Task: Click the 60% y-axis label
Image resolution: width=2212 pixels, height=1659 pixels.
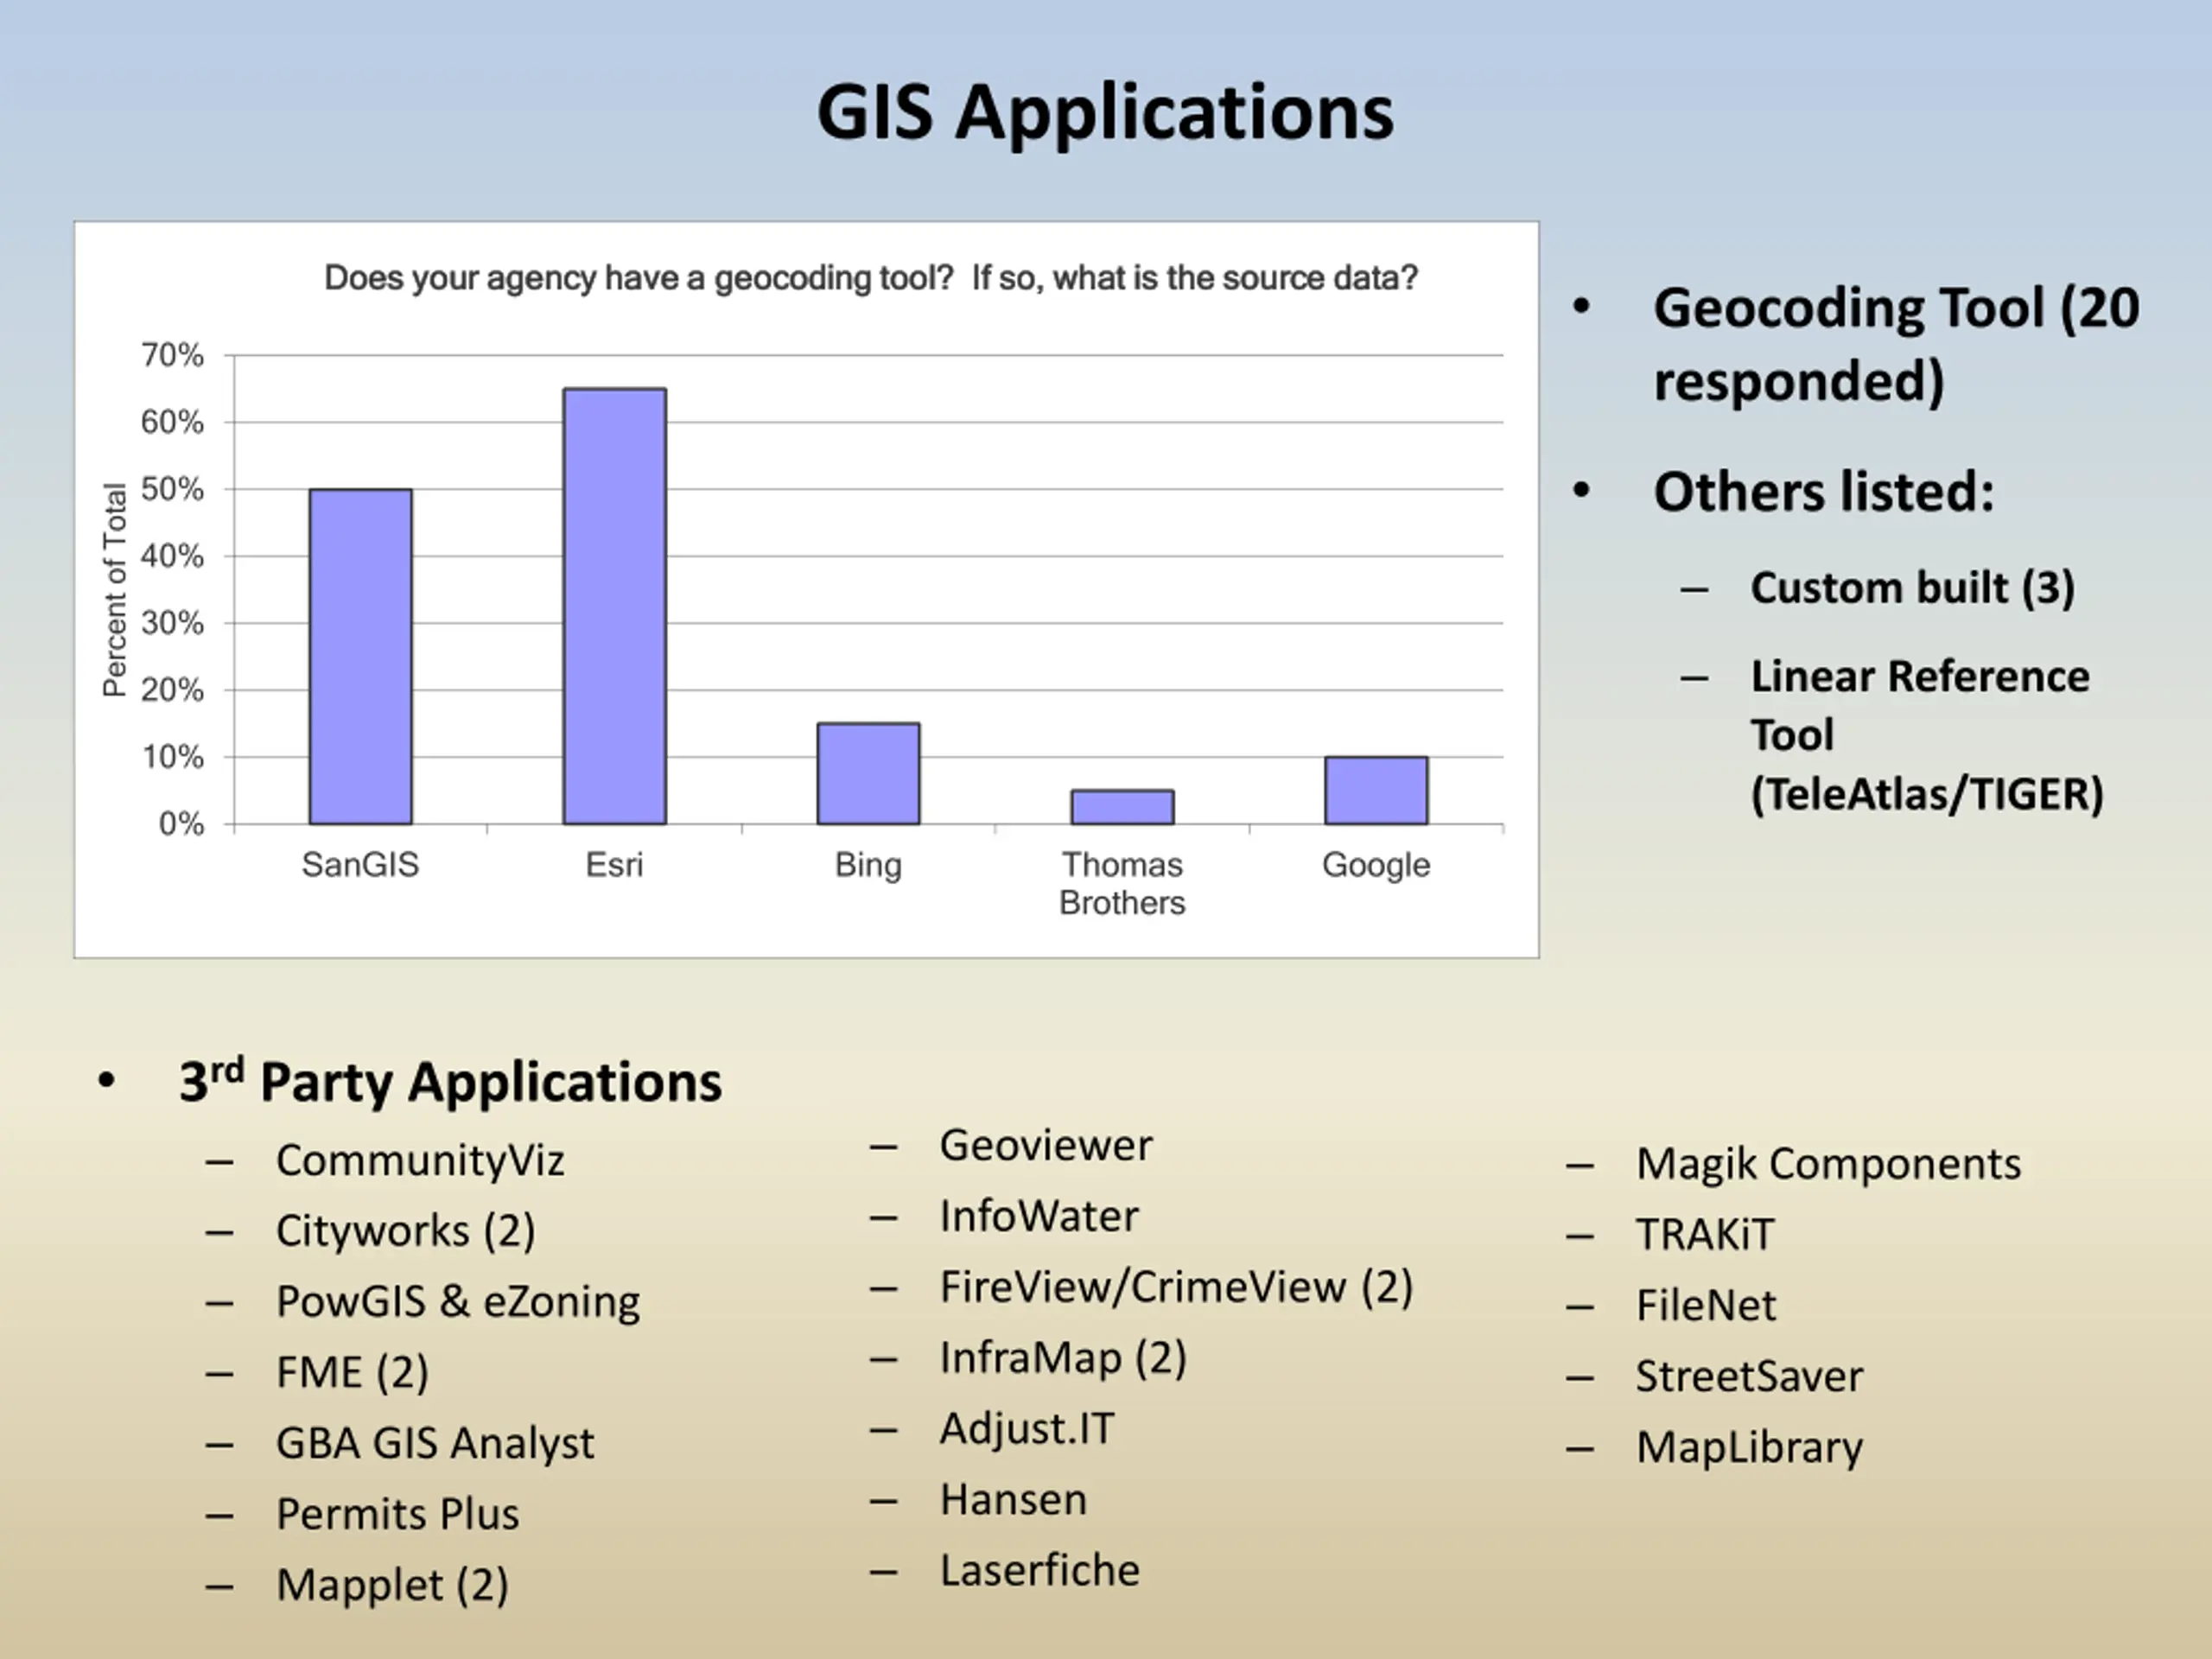Action: [x=172, y=422]
